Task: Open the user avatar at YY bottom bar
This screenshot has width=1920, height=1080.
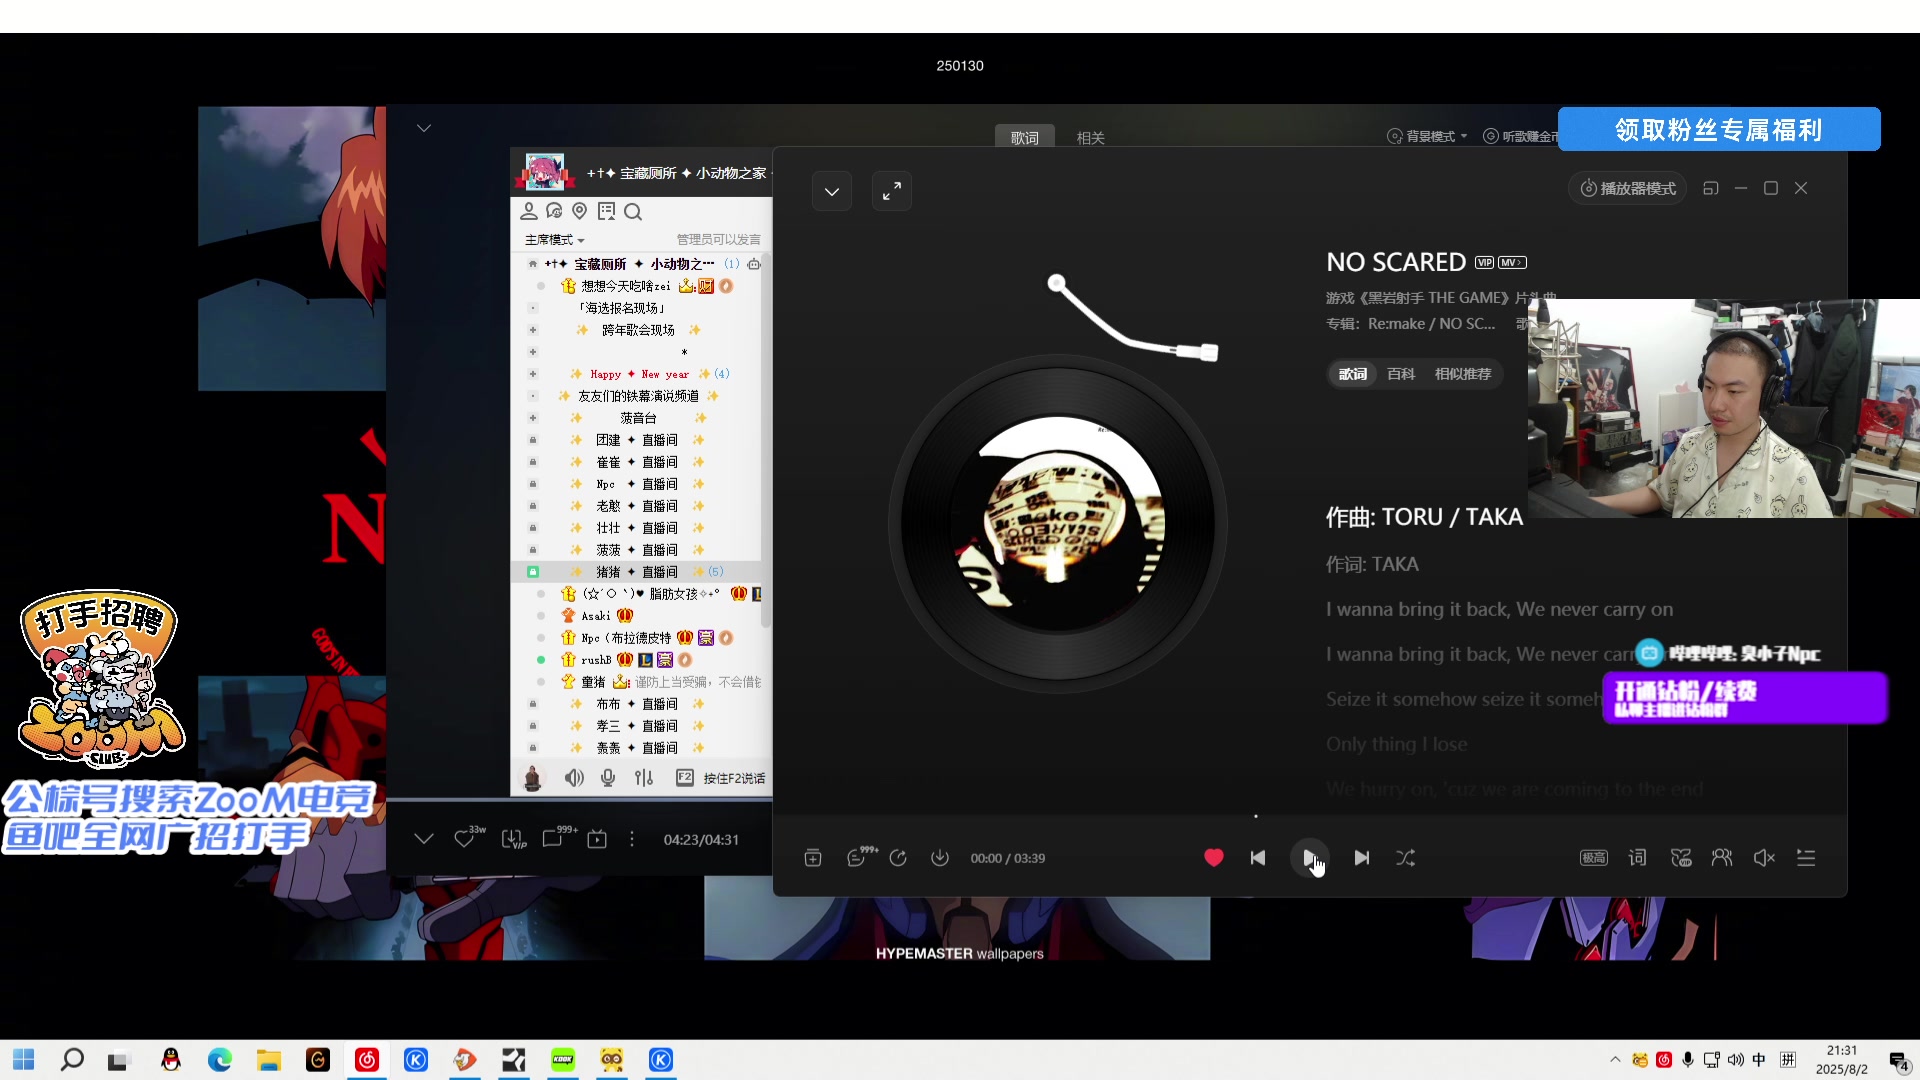Action: (x=533, y=778)
